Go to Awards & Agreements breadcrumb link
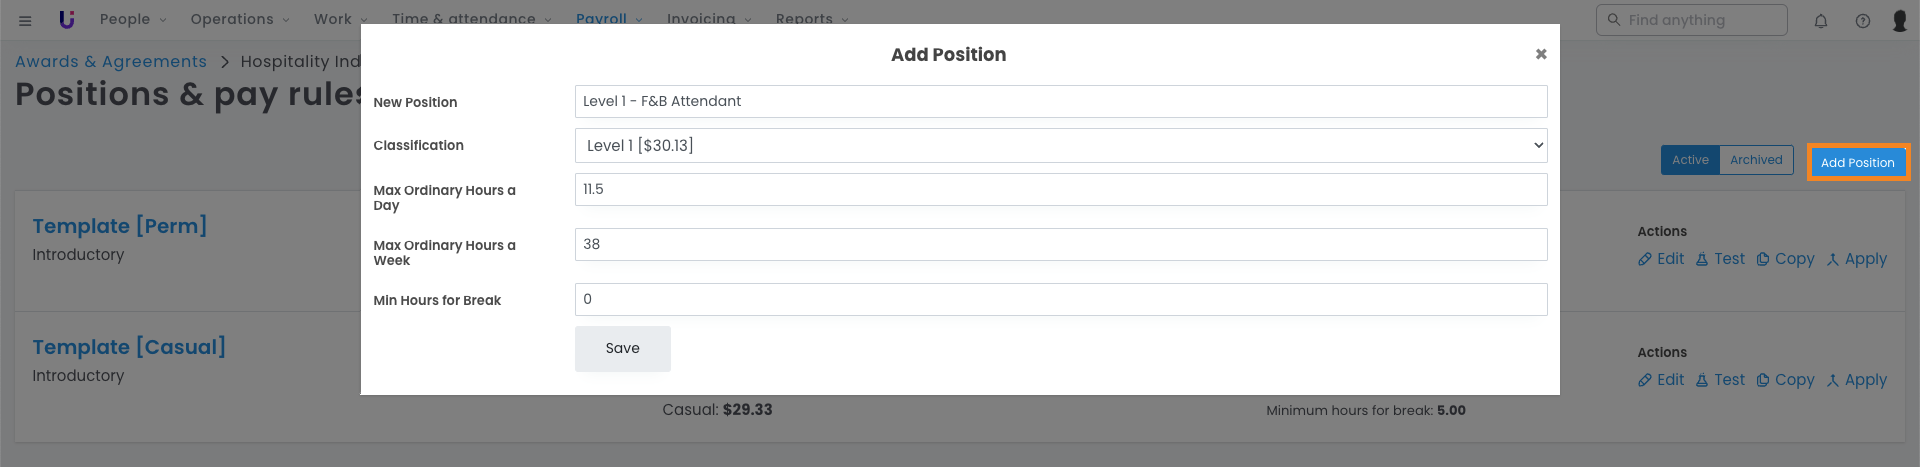 pos(111,62)
